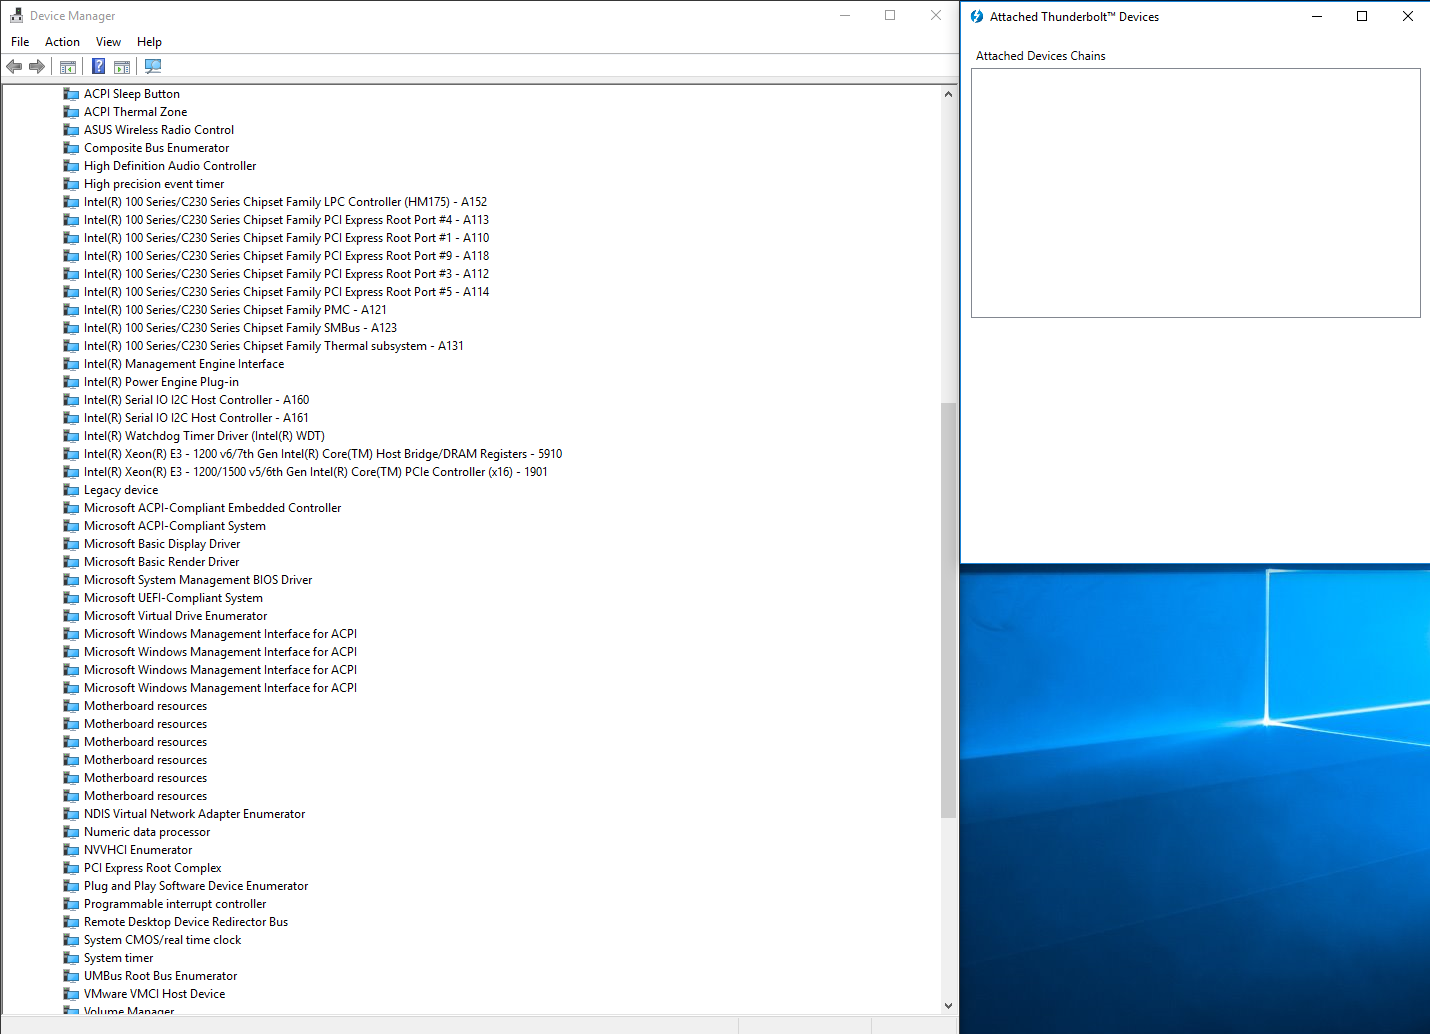Open the blue Help question-mark toolbar icon

98,66
